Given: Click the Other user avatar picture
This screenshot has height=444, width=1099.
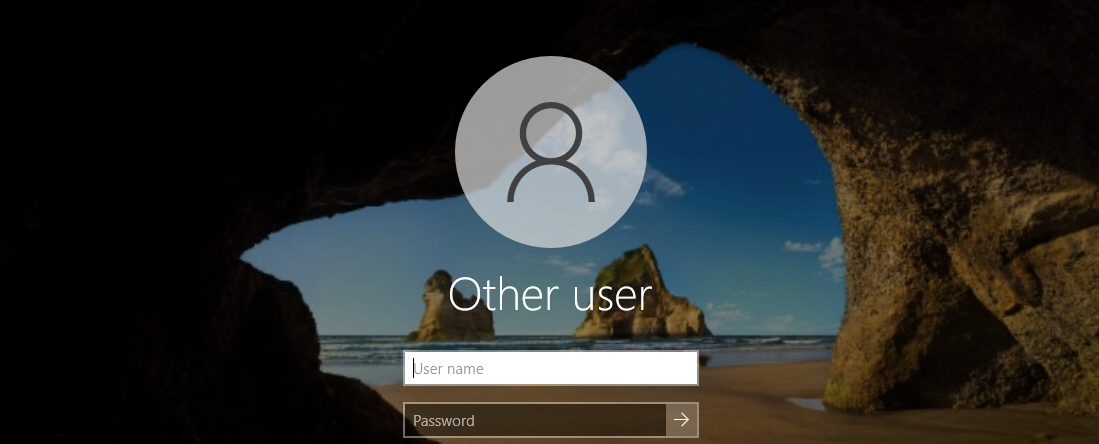Looking at the screenshot, I should (551, 152).
